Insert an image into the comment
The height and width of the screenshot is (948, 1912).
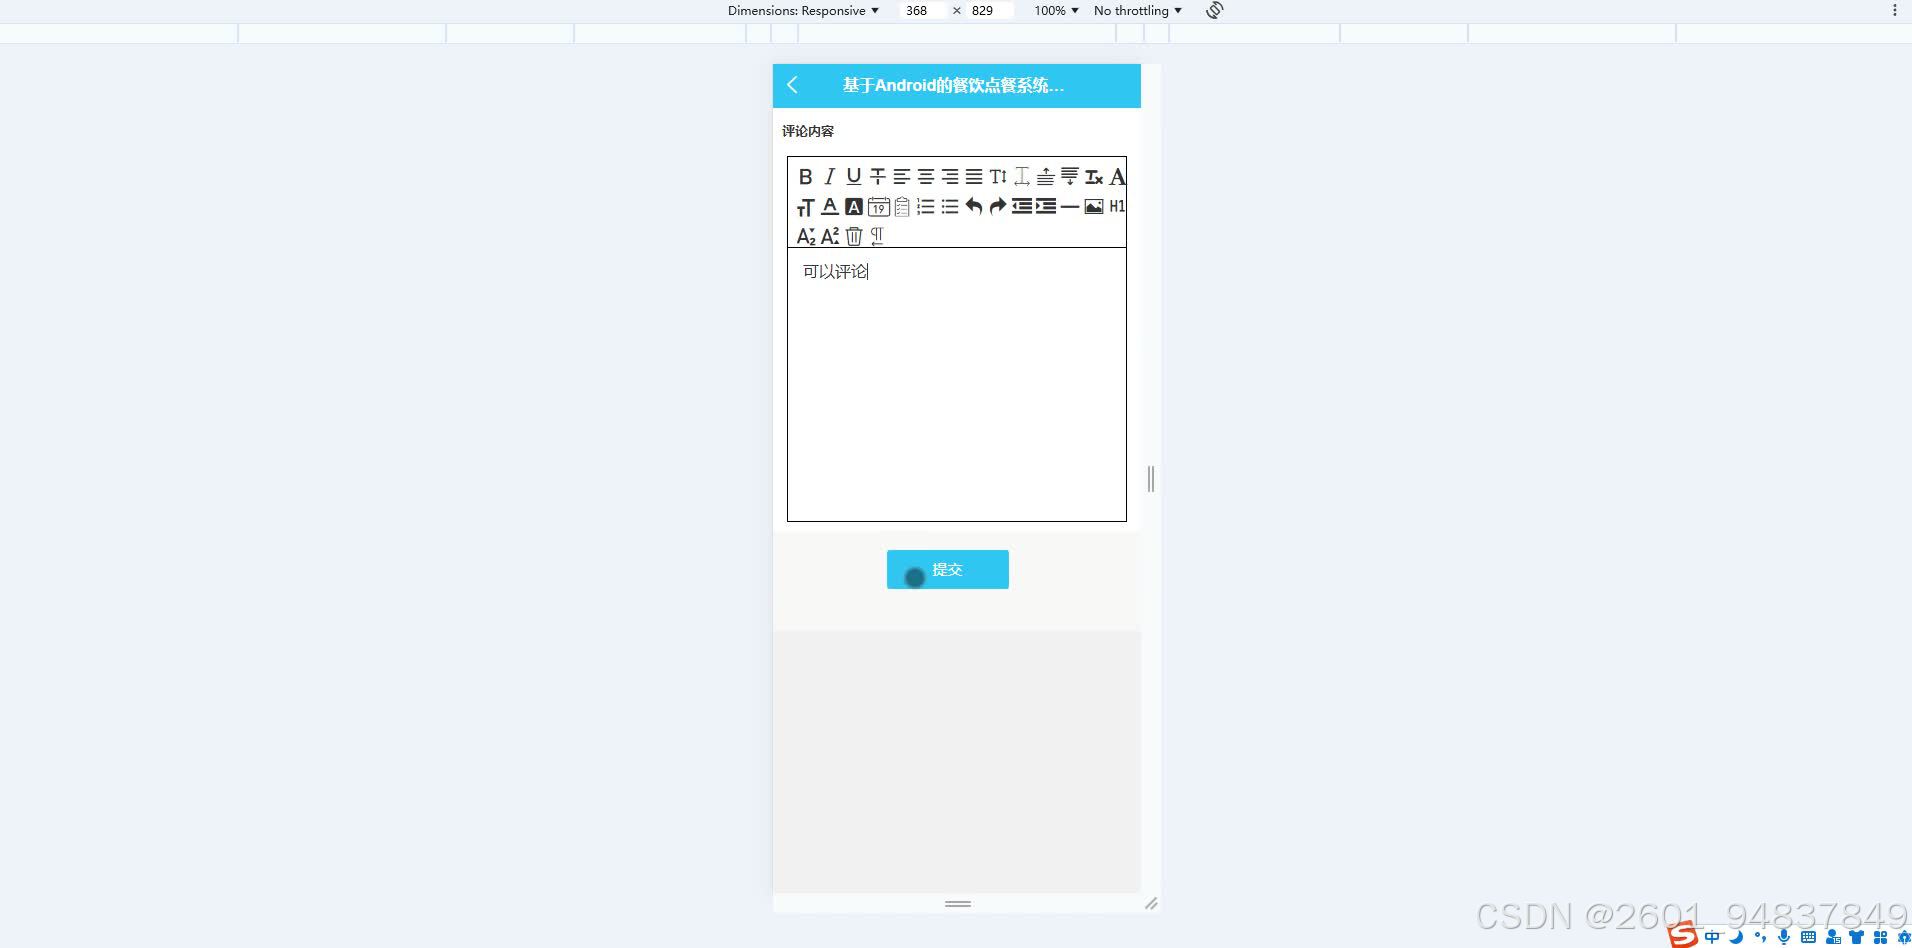1093,207
